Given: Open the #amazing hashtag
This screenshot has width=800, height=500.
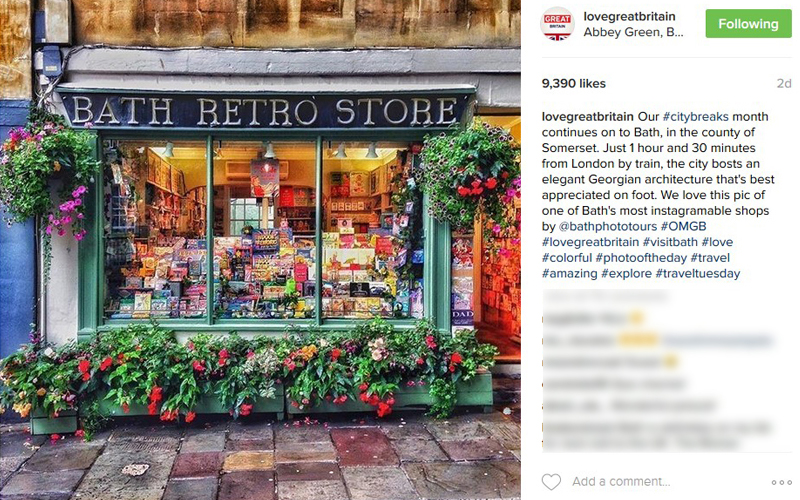Looking at the screenshot, I should tap(569, 273).
